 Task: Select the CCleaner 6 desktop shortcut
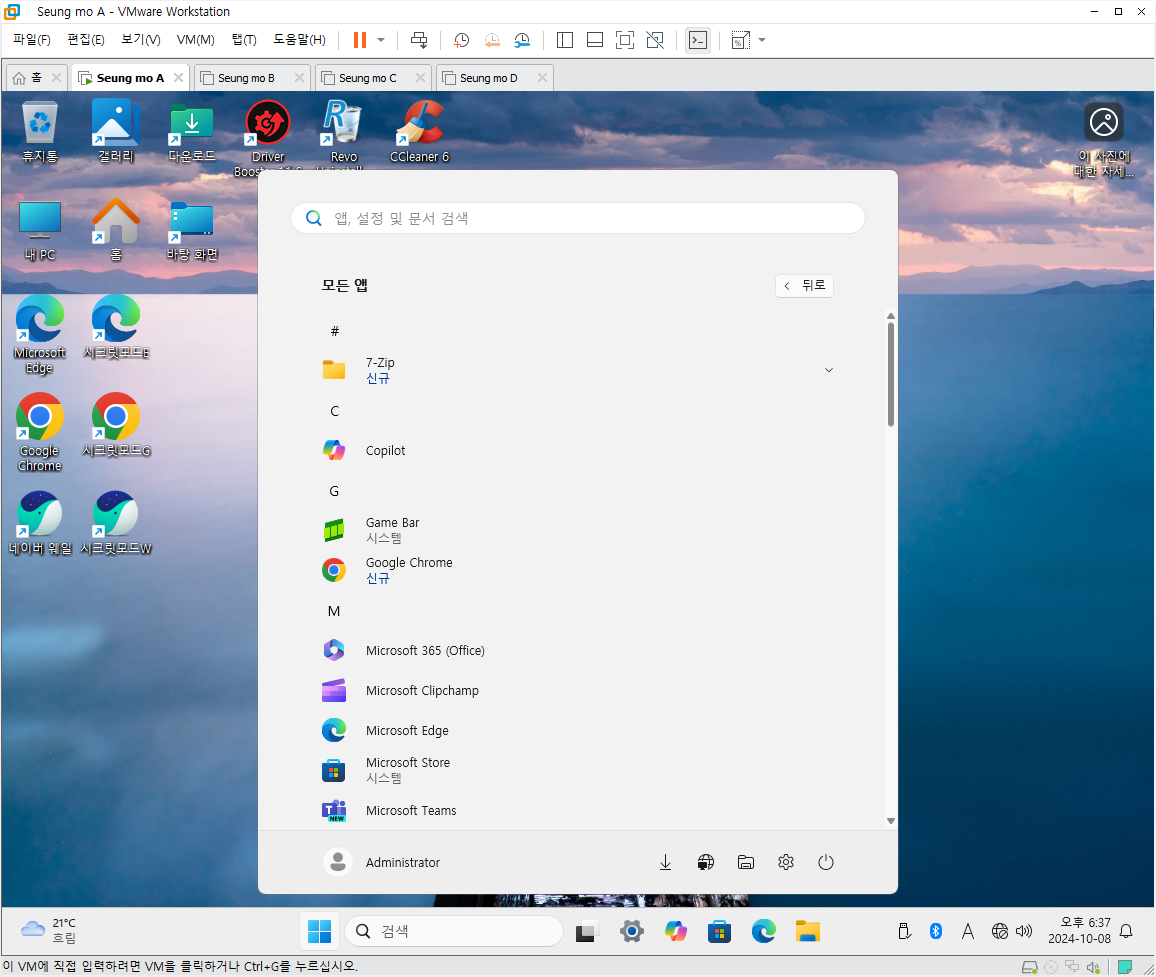click(419, 133)
